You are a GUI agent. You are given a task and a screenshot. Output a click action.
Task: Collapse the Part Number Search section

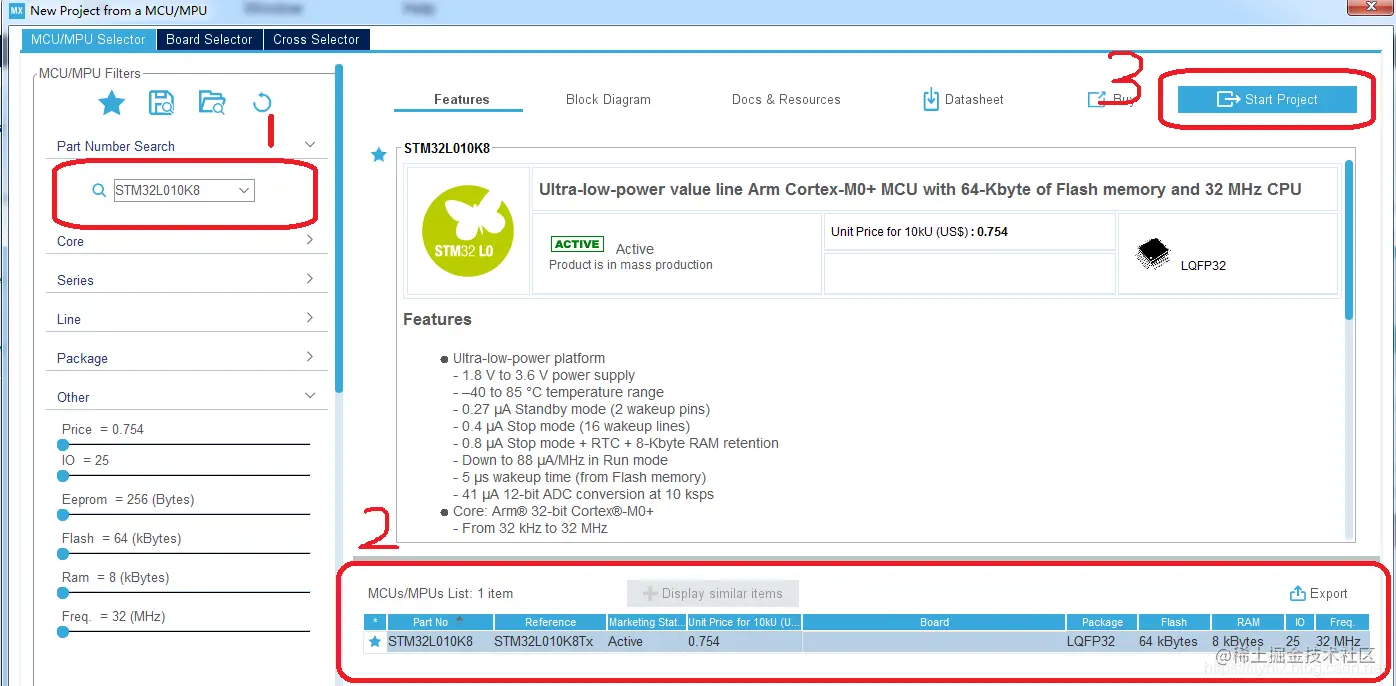[310, 145]
